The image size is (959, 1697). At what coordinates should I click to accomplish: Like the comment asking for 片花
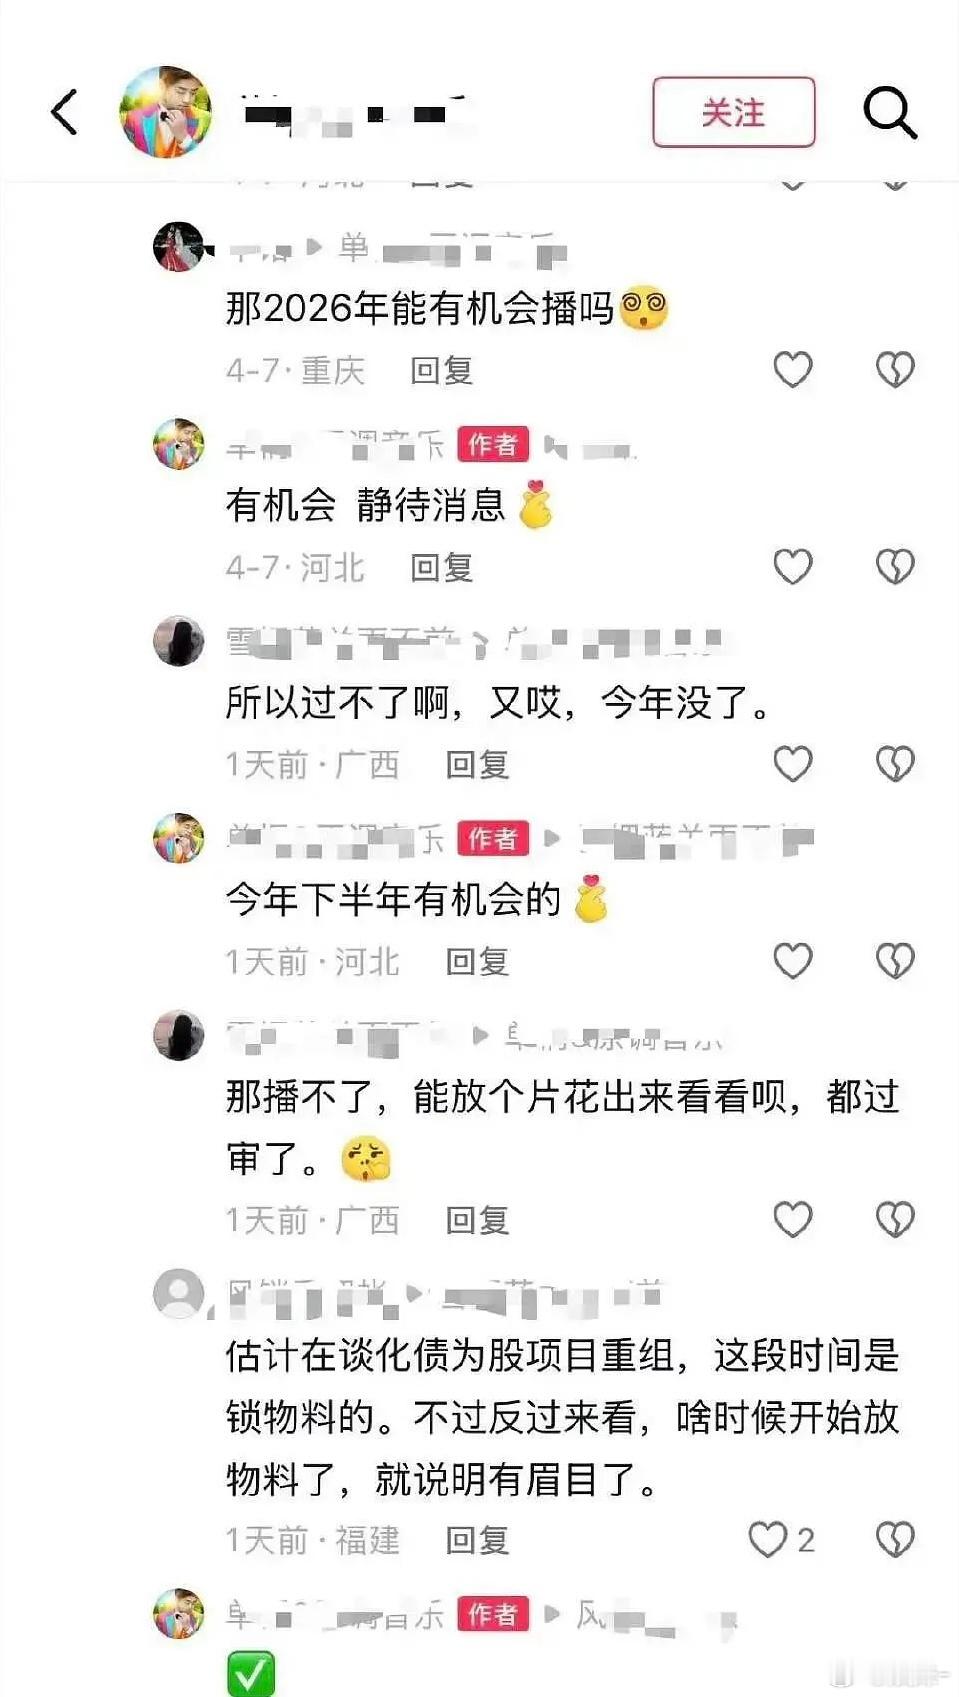pyautogui.click(x=793, y=1219)
